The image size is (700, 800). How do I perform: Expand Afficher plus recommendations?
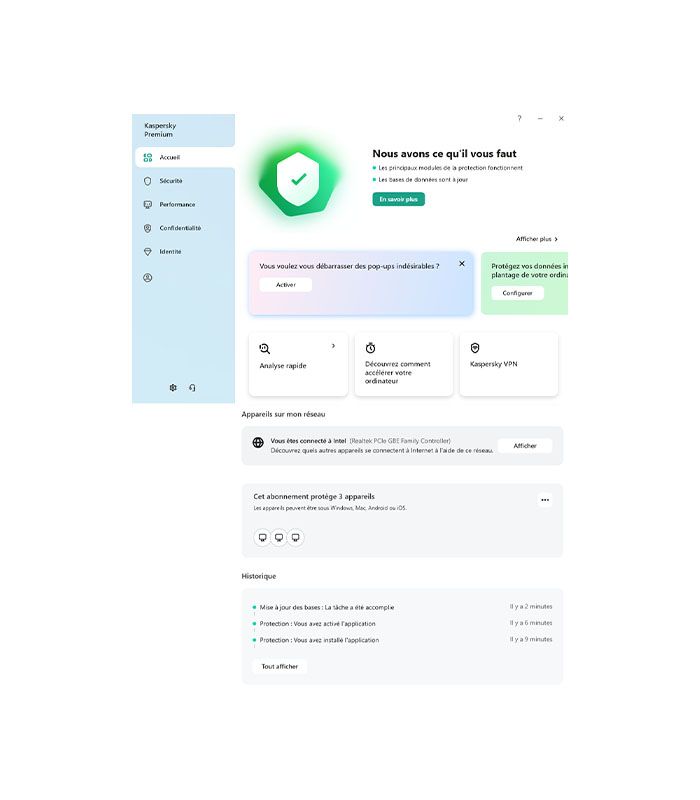pyautogui.click(x=536, y=239)
